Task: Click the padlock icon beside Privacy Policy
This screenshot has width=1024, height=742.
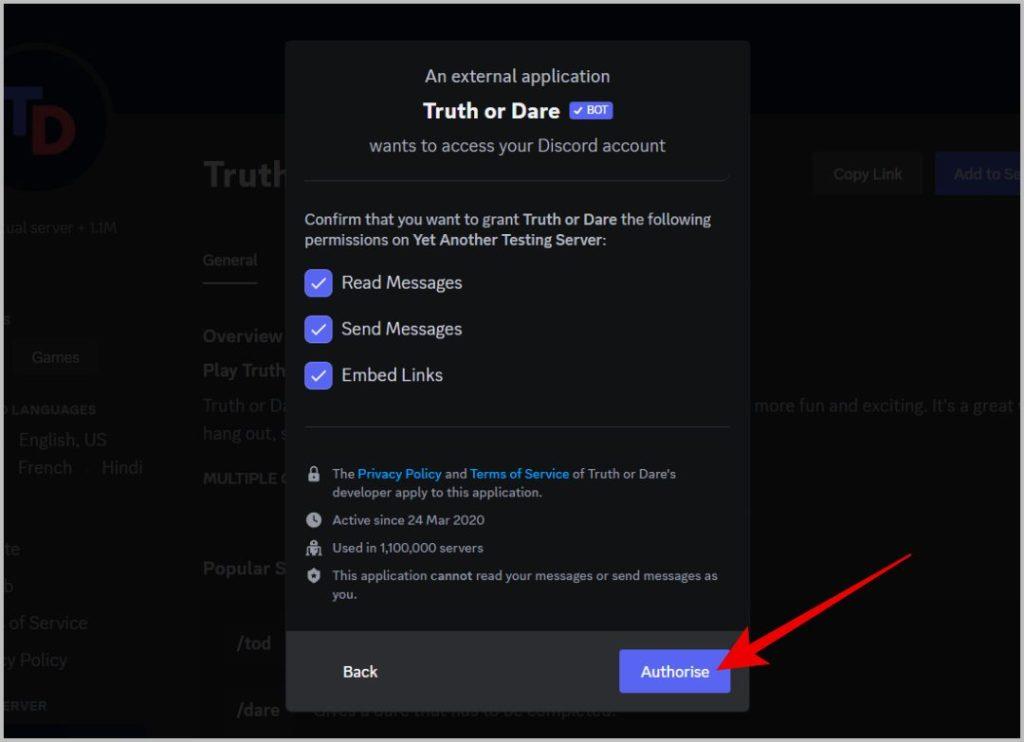Action: pos(313,474)
